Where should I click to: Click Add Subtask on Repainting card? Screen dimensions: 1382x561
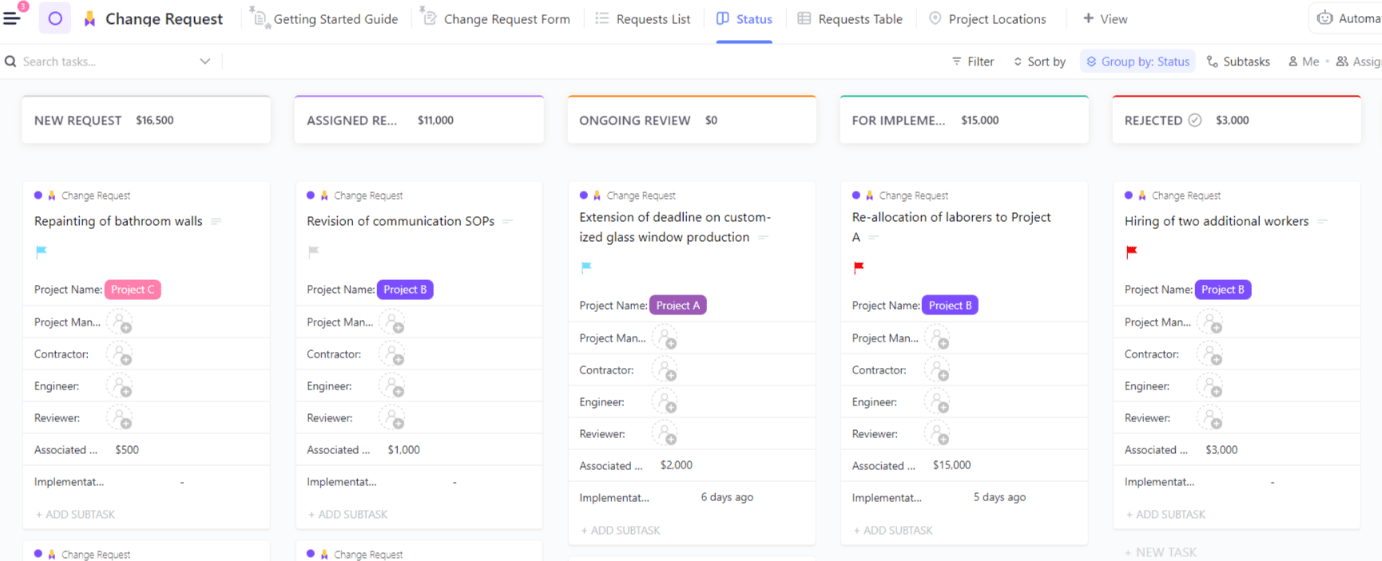click(x=76, y=514)
